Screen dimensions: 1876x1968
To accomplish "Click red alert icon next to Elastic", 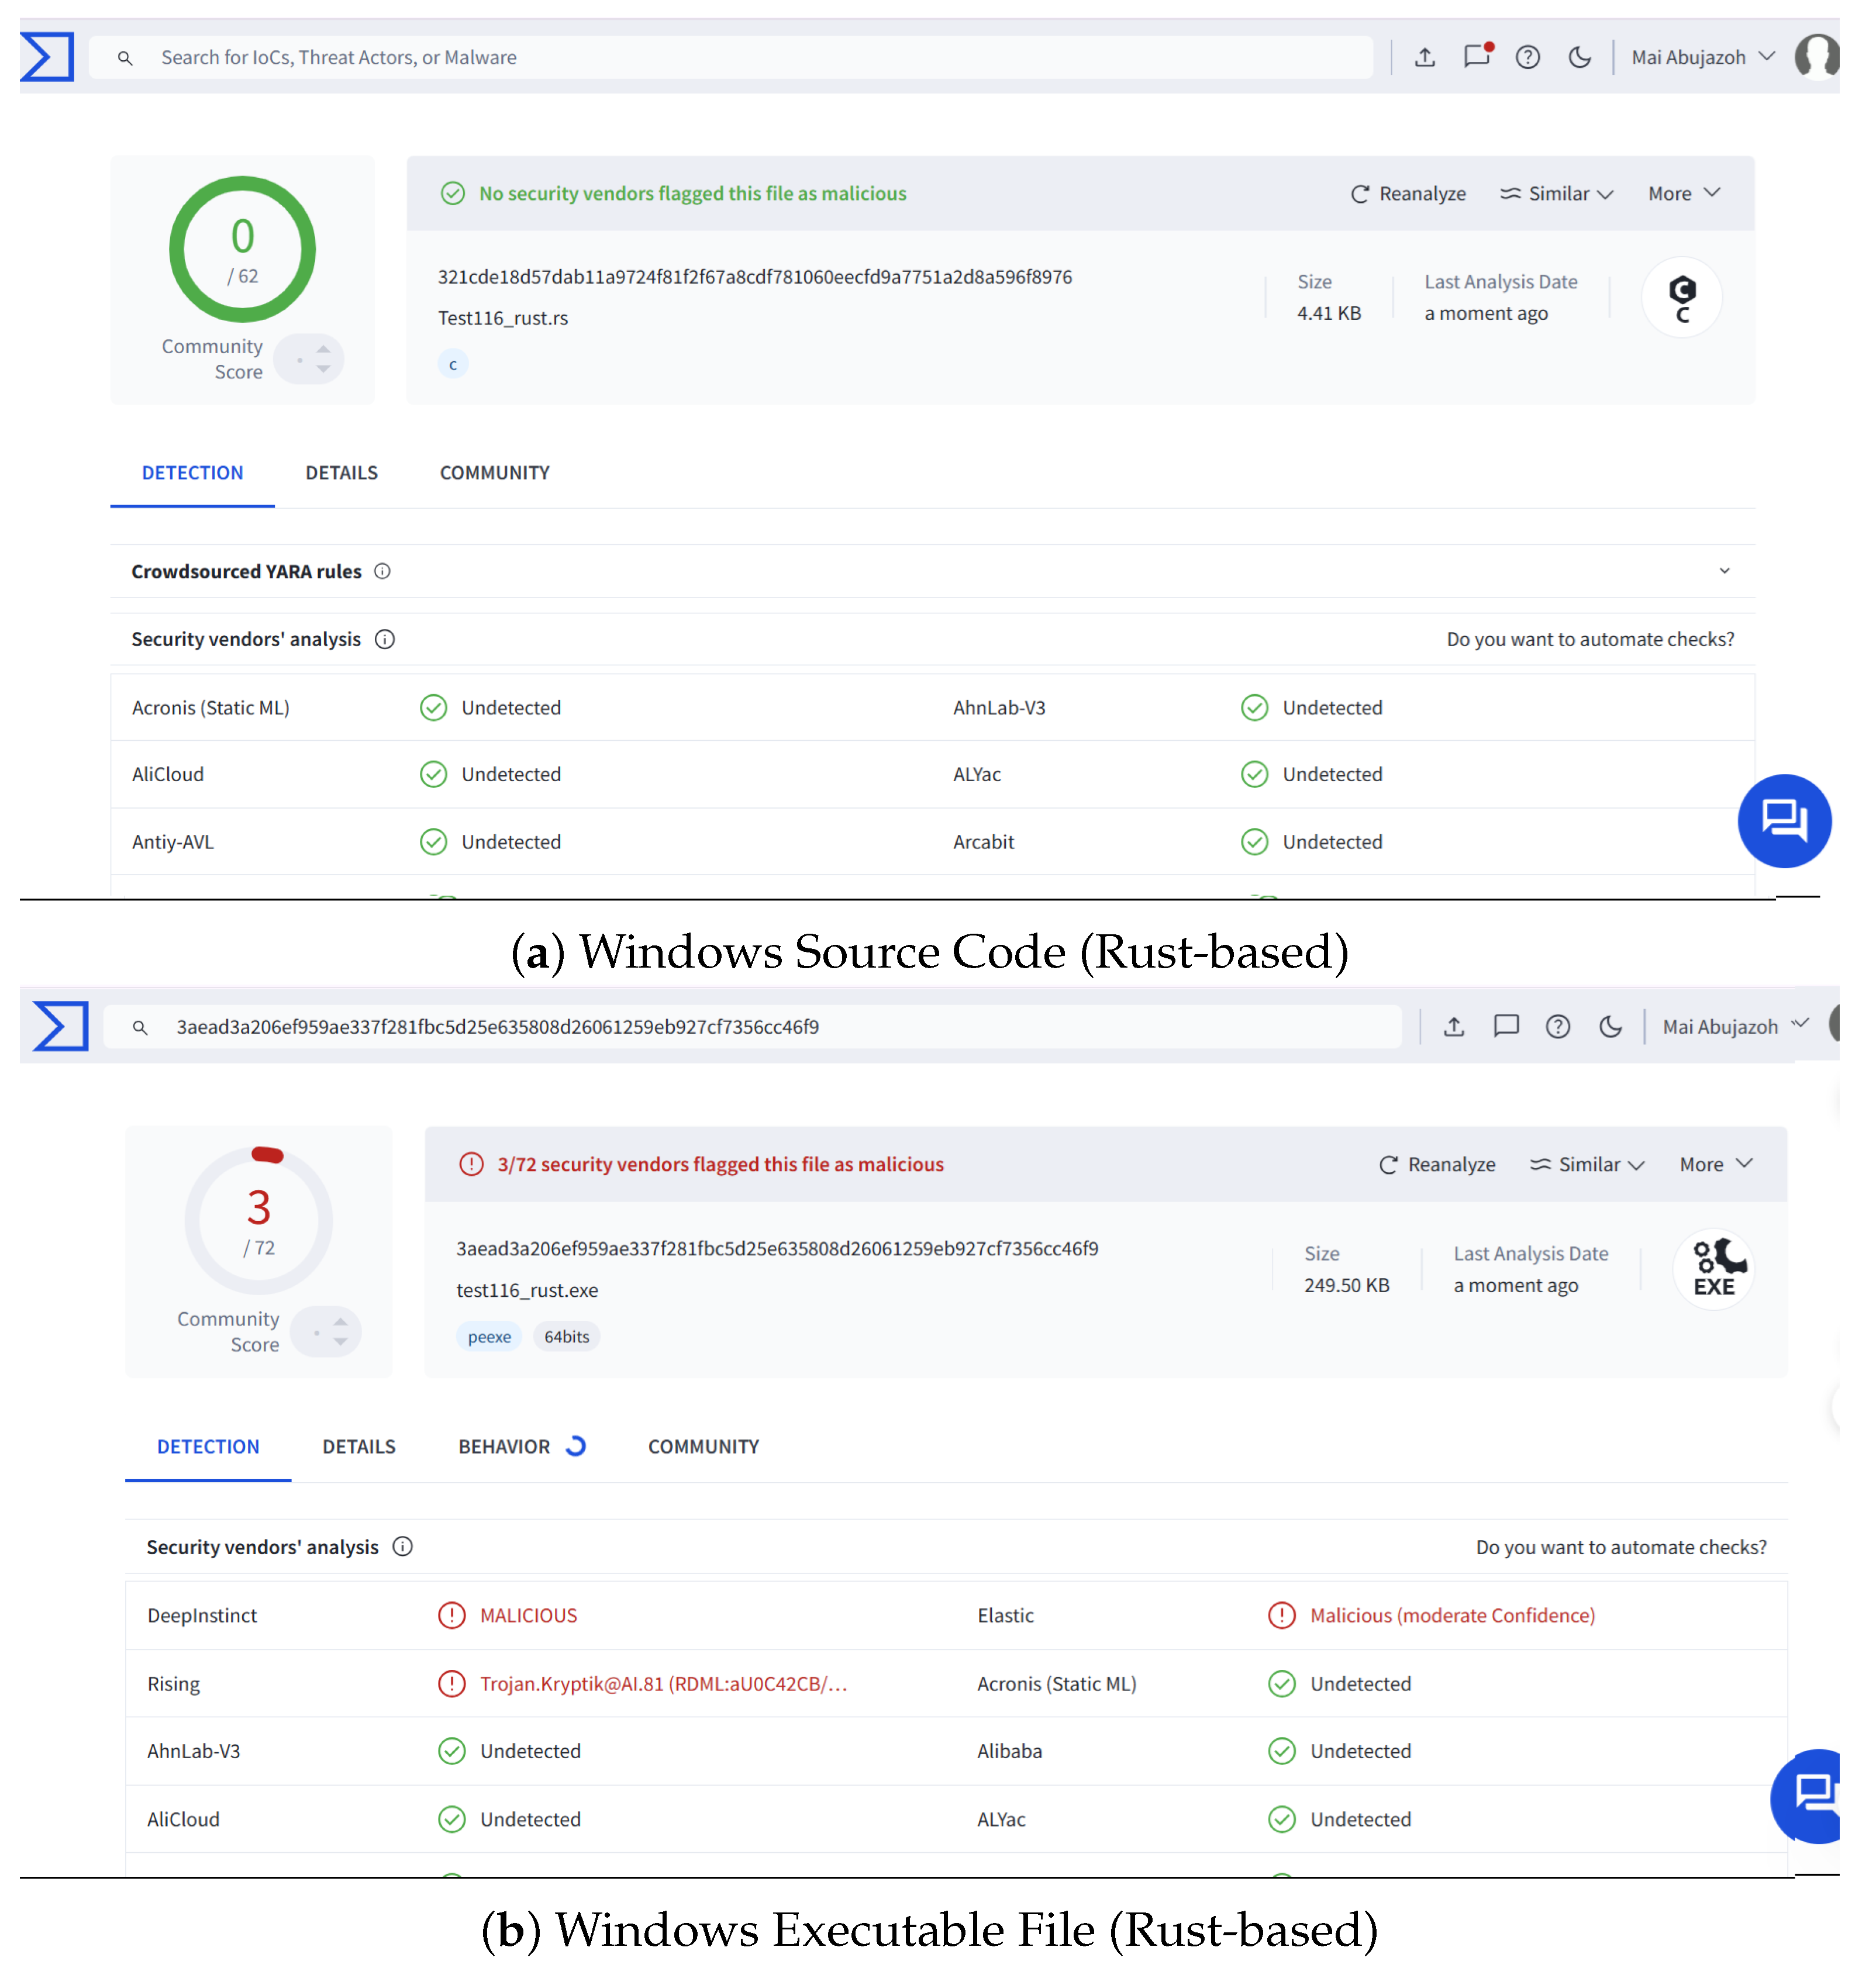I will [1282, 1615].
